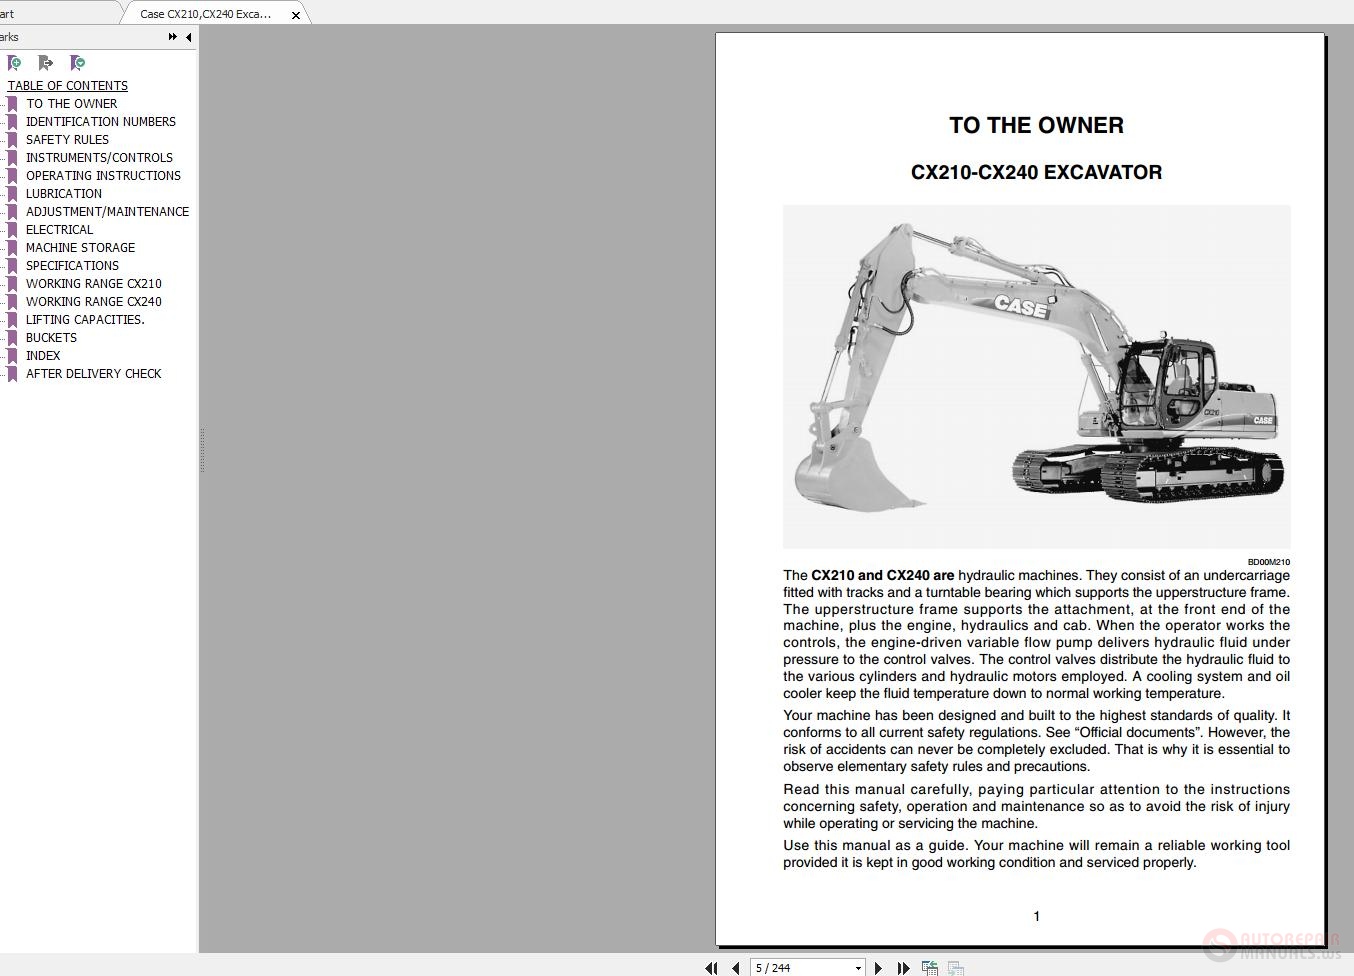Jump to the last page

click(903, 968)
